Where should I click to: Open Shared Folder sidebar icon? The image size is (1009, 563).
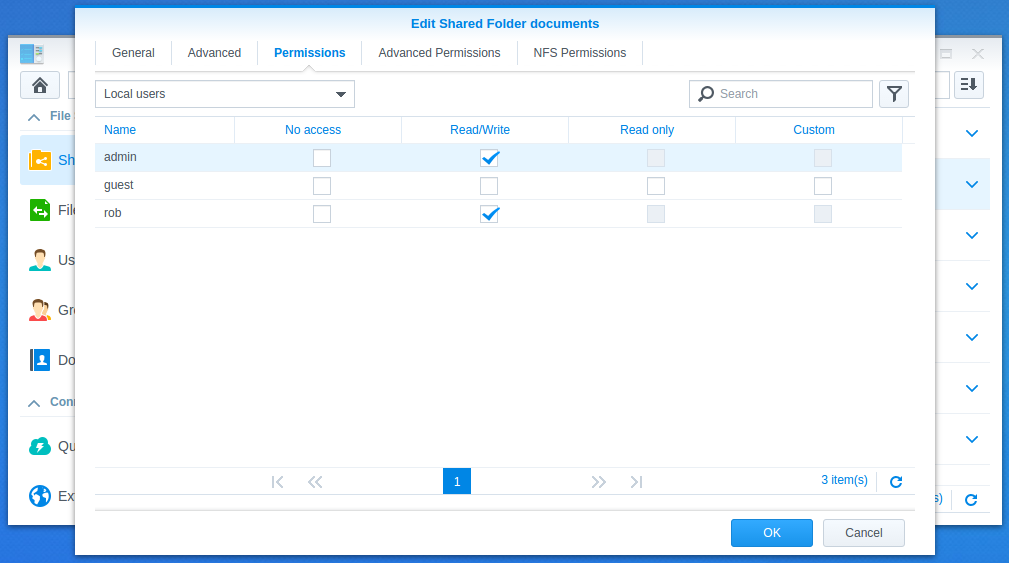click(x=40, y=160)
